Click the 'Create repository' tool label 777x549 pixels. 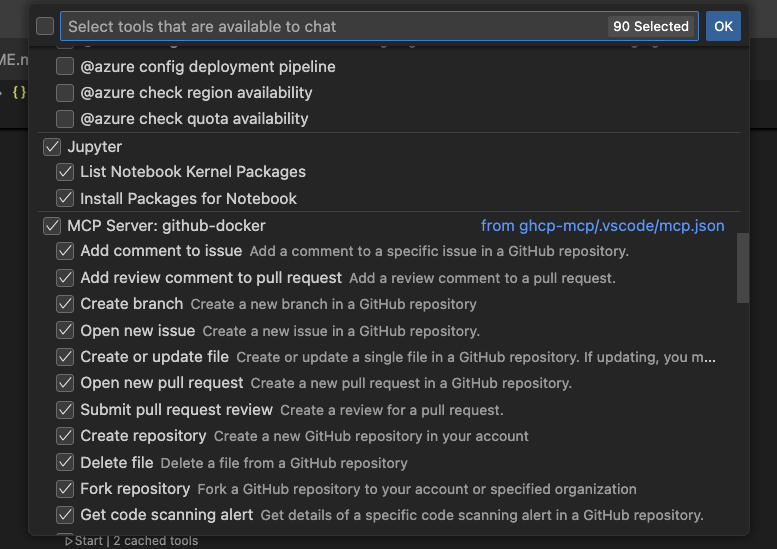point(143,436)
